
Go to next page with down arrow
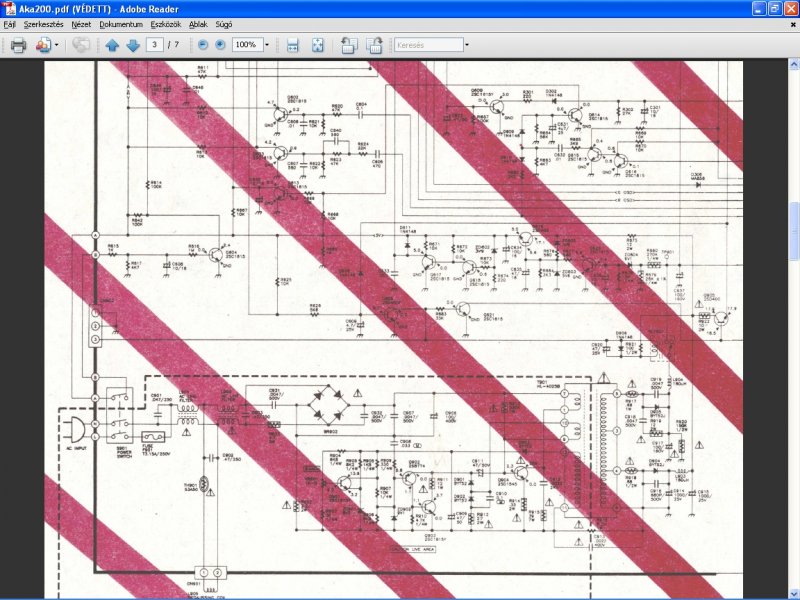133,45
